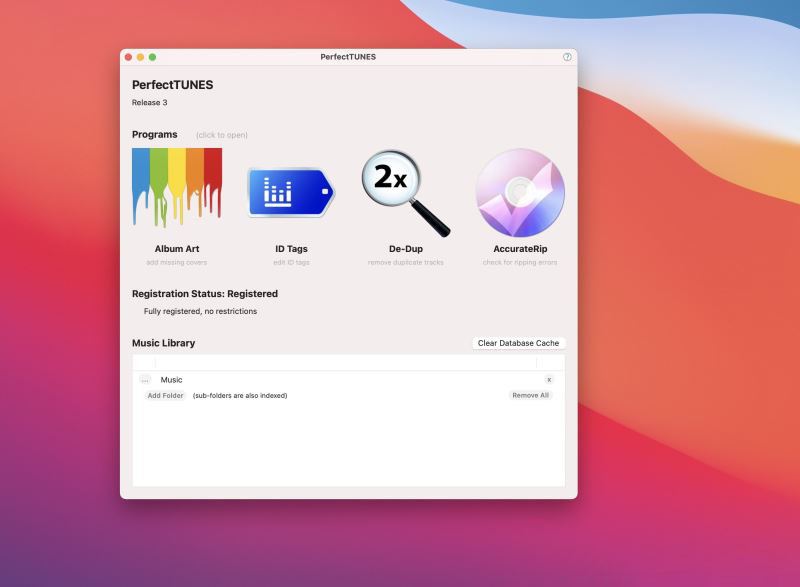This screenshot has height=587, width=800.
Task: Open the AccurateRip disc icon
Action: click(x=520, y=193)
